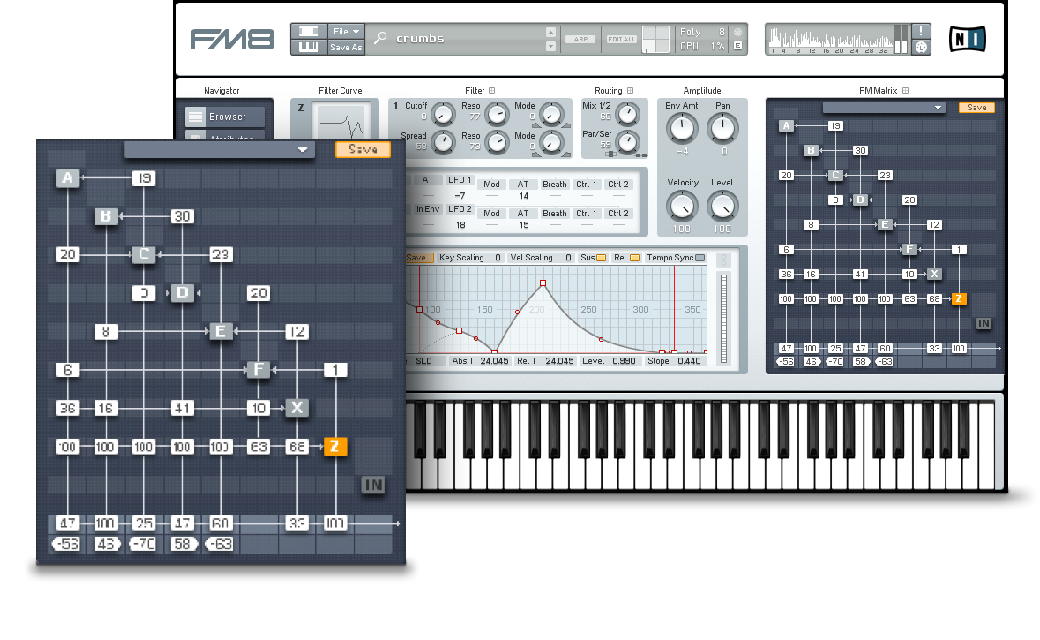The width and height of the screenshot is (1040, 640).
Task: Click the Save button in the enlarged matrix
Action: (363, 149)
